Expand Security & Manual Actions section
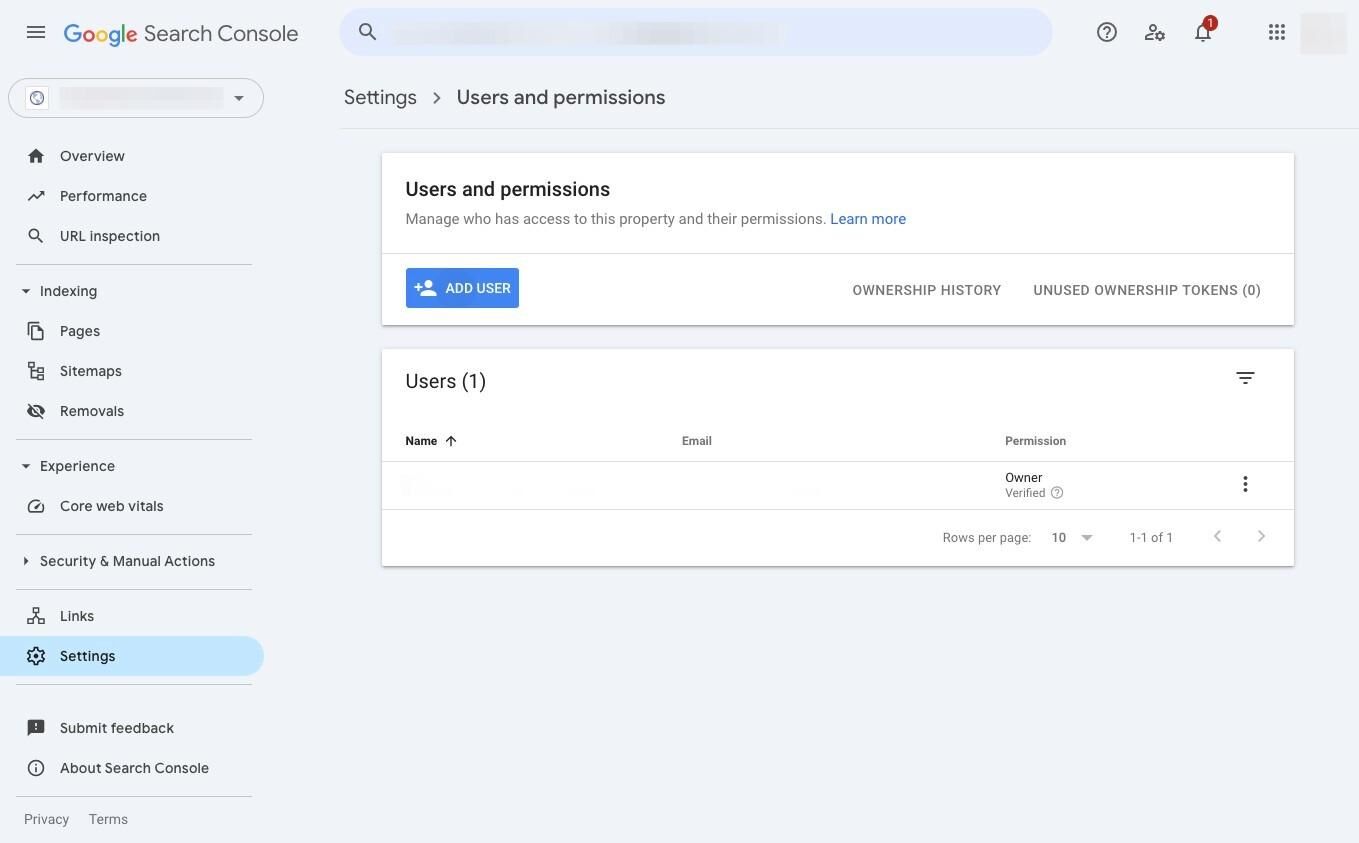The image size is (1359, 843). pos(26,561)
